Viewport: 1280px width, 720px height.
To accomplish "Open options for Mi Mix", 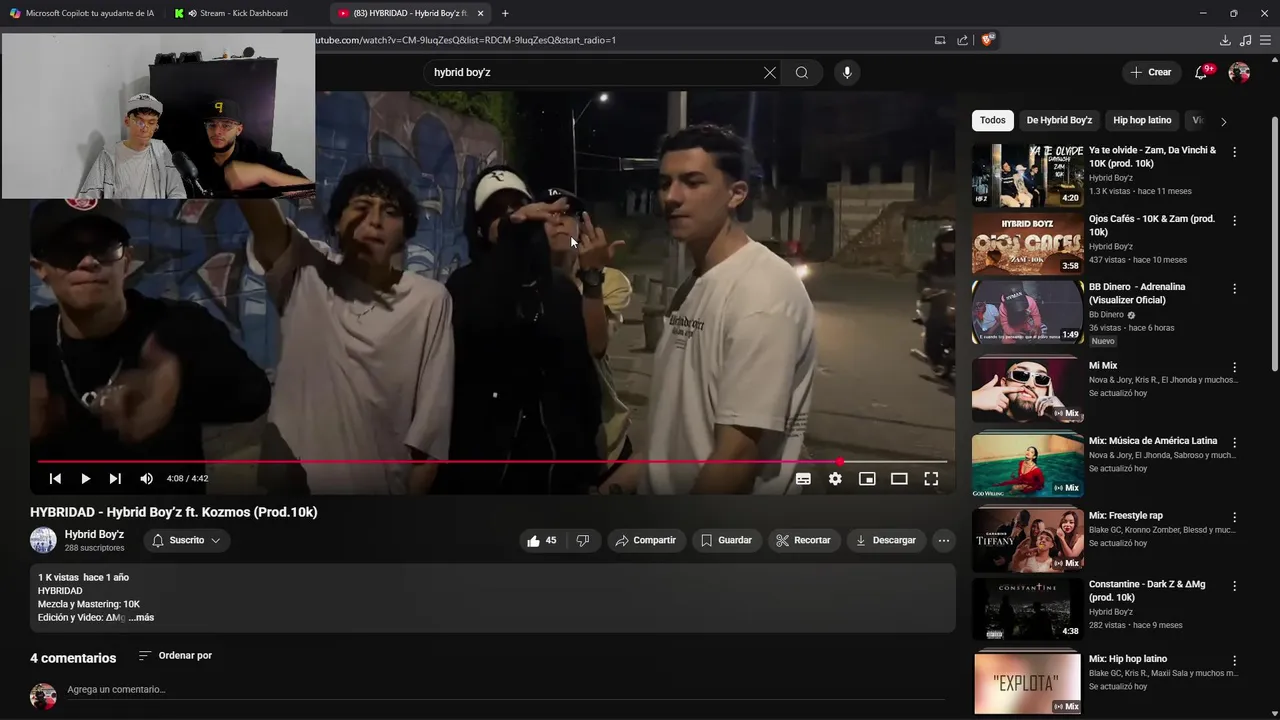I will coord(1234,367).
